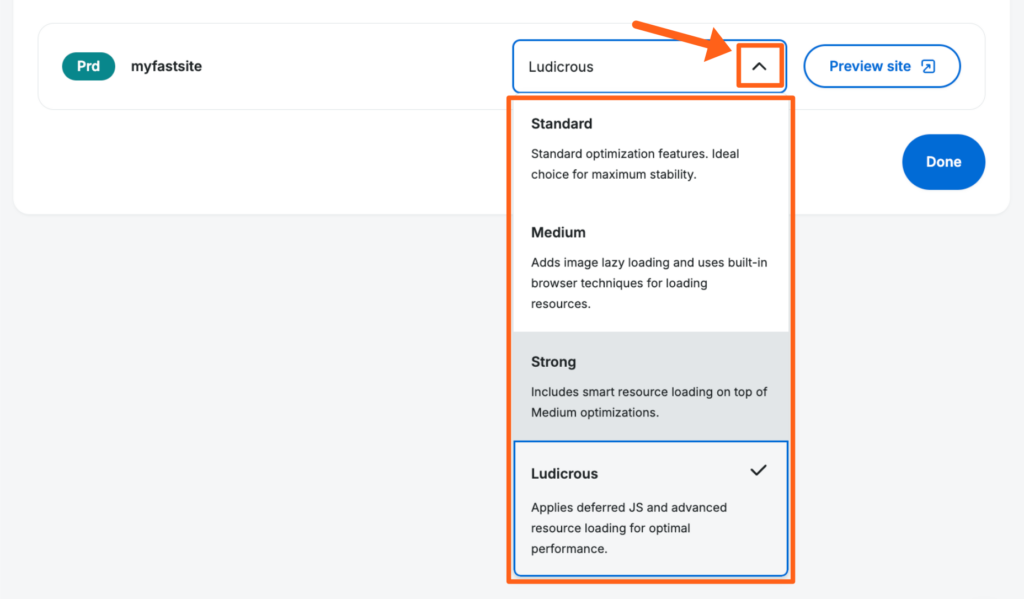Click the "Applies deferred JS" description text

point(629,528)
